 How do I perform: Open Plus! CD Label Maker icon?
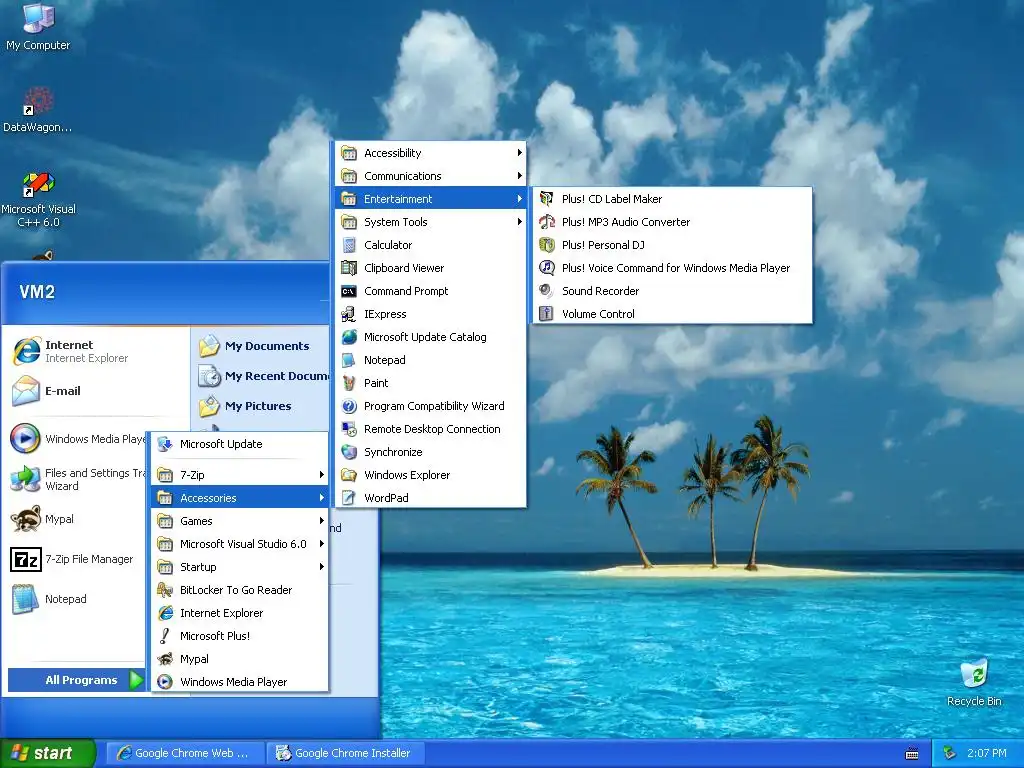click(x=546, y=199)
